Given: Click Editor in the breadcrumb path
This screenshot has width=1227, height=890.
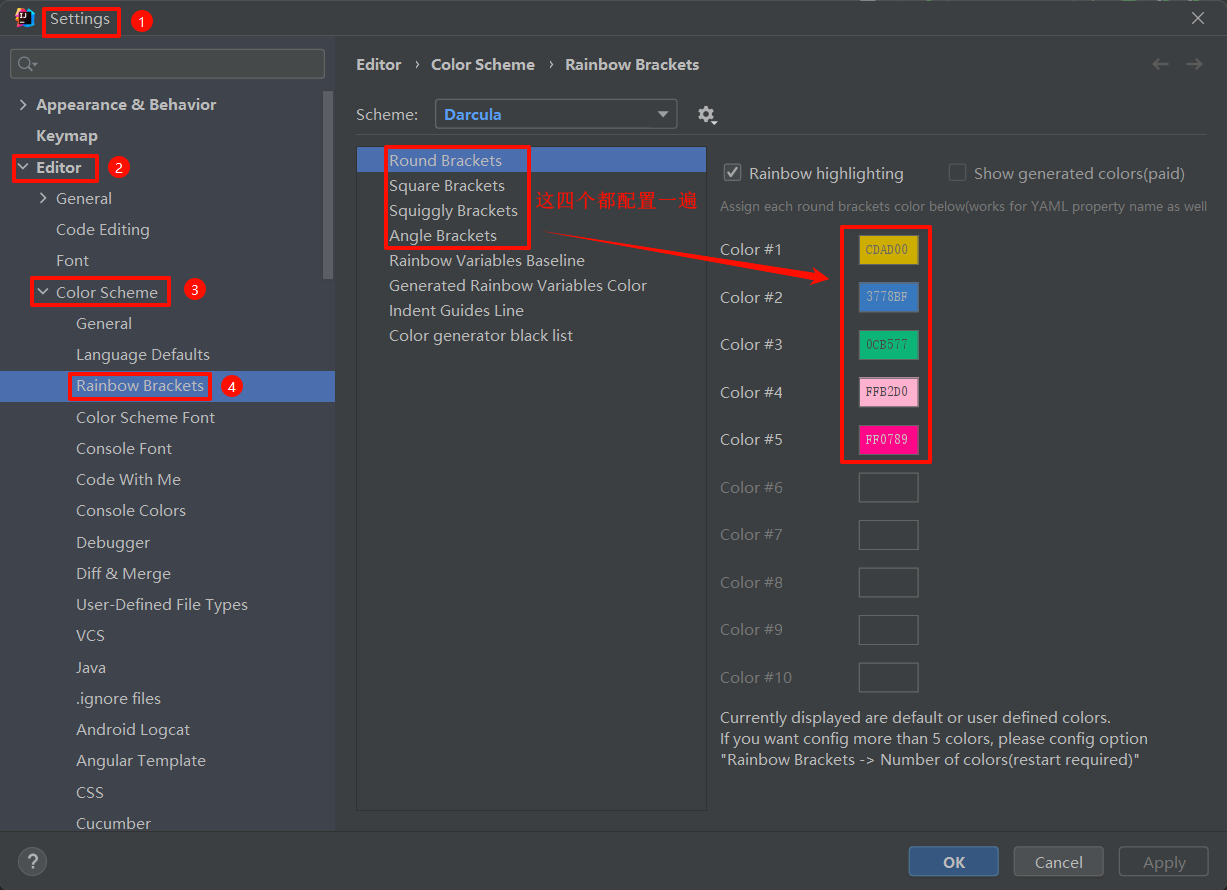Looking at the screenshot, I should (379, 64).
